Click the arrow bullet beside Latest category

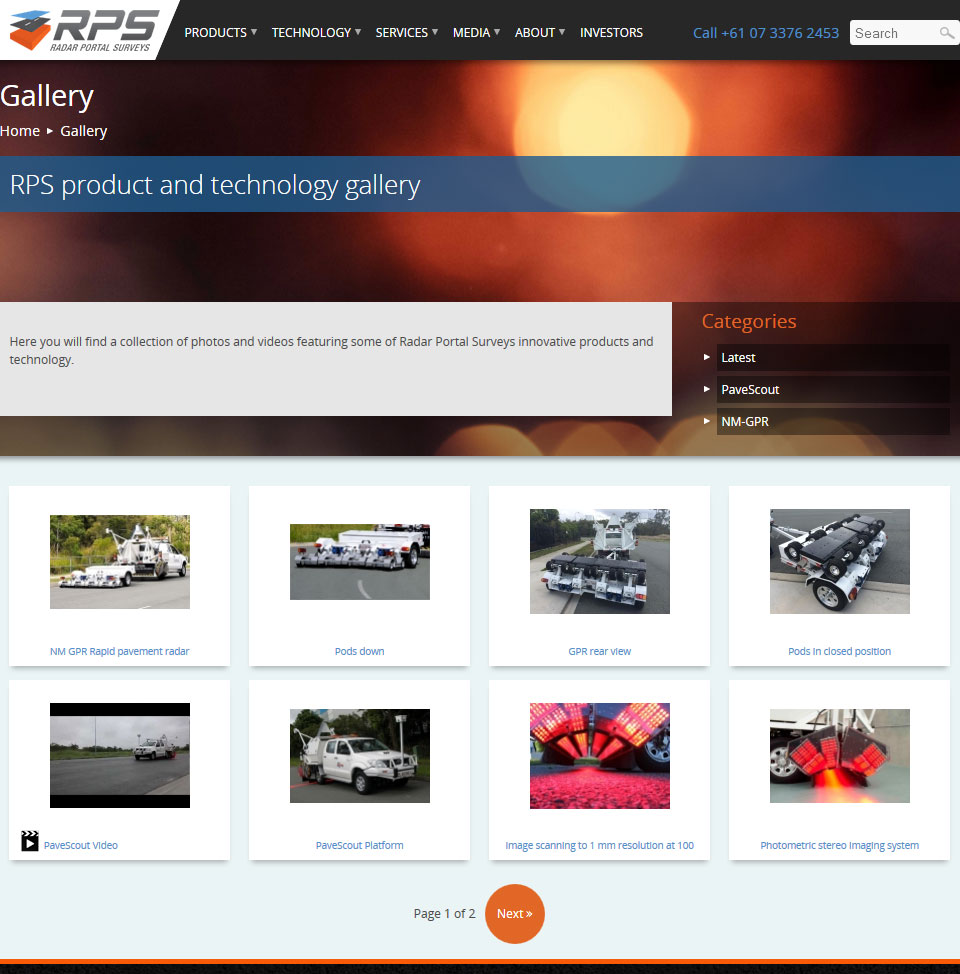[x=706, y=357]
